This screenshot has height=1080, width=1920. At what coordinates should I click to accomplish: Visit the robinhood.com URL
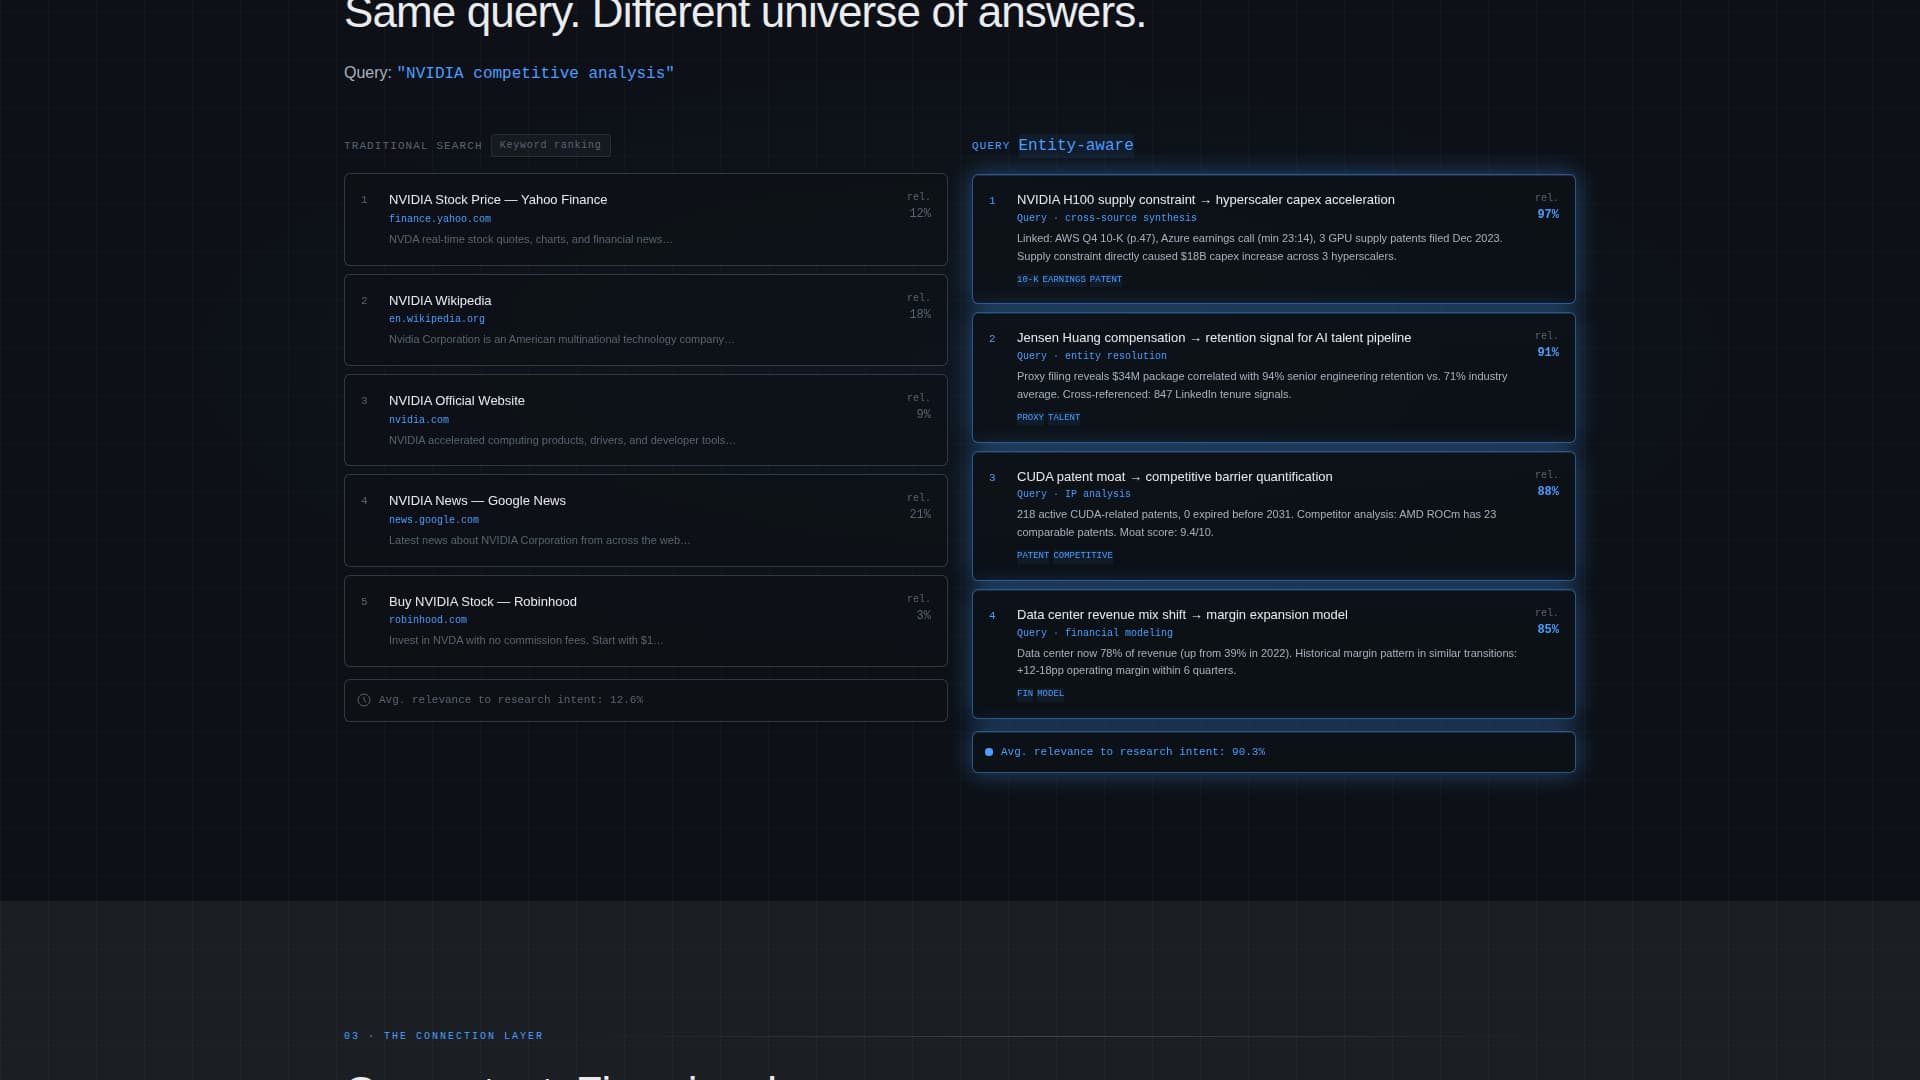(x=428, y=620)
